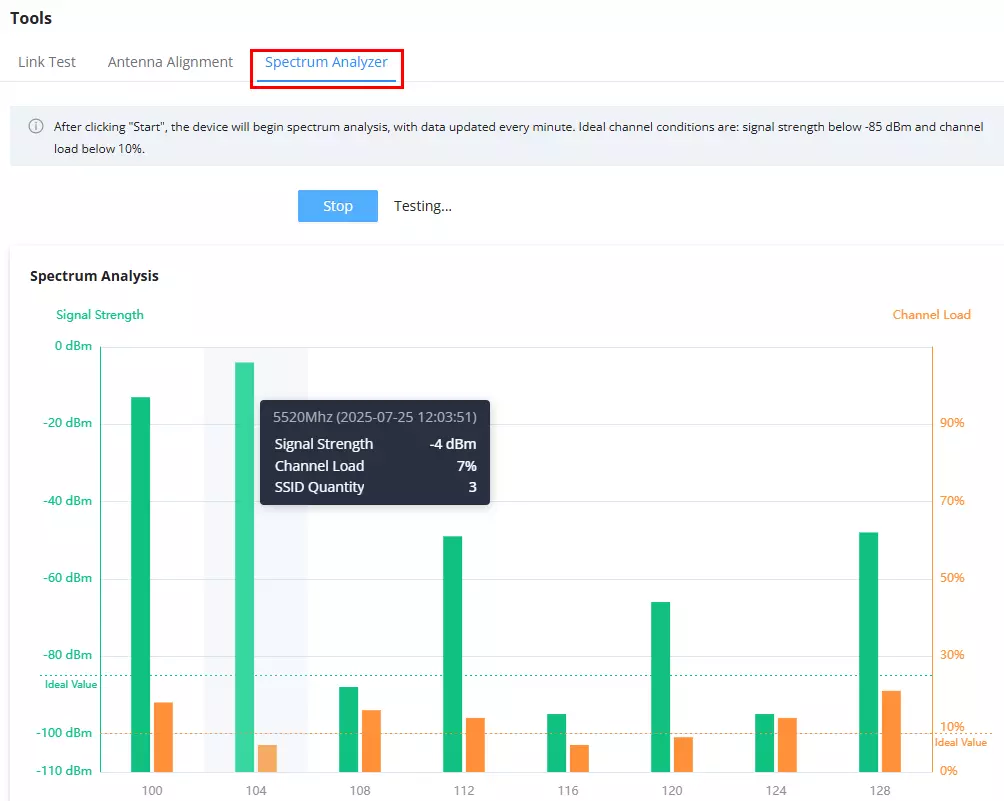Click the 0 dBm axis tick label
1004x801 pixels.
point(73,346)
